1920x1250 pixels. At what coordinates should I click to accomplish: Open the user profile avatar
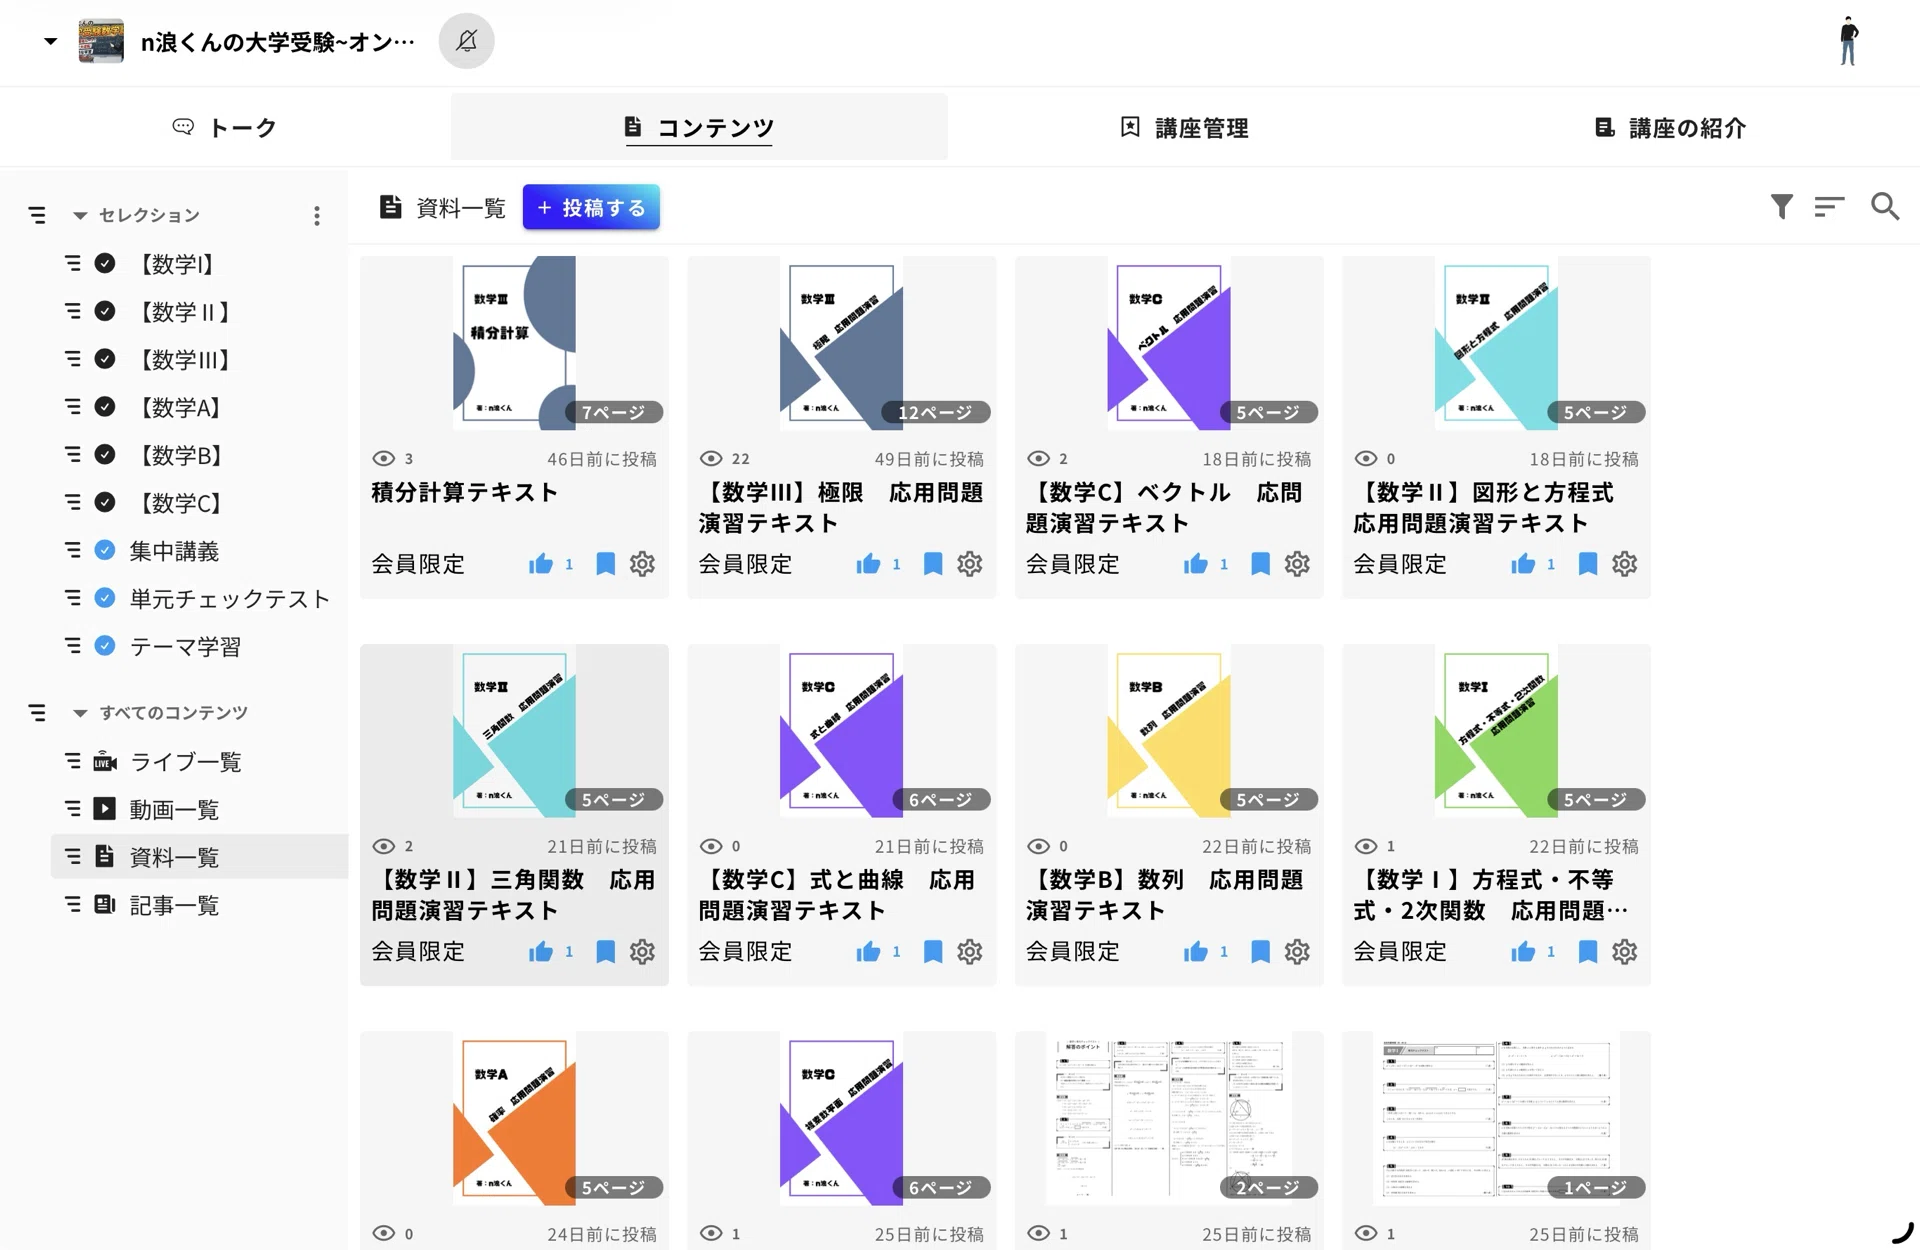click(1849, 41)
